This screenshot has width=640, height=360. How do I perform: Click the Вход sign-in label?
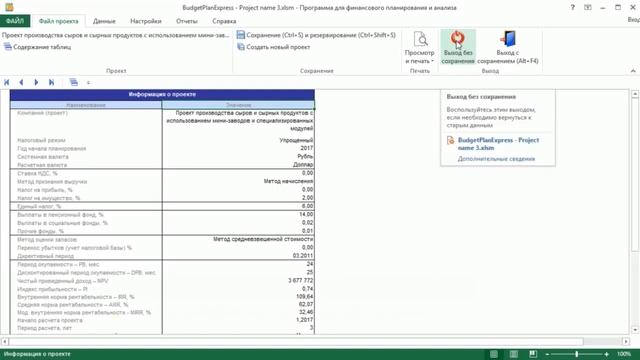point(633,20)
